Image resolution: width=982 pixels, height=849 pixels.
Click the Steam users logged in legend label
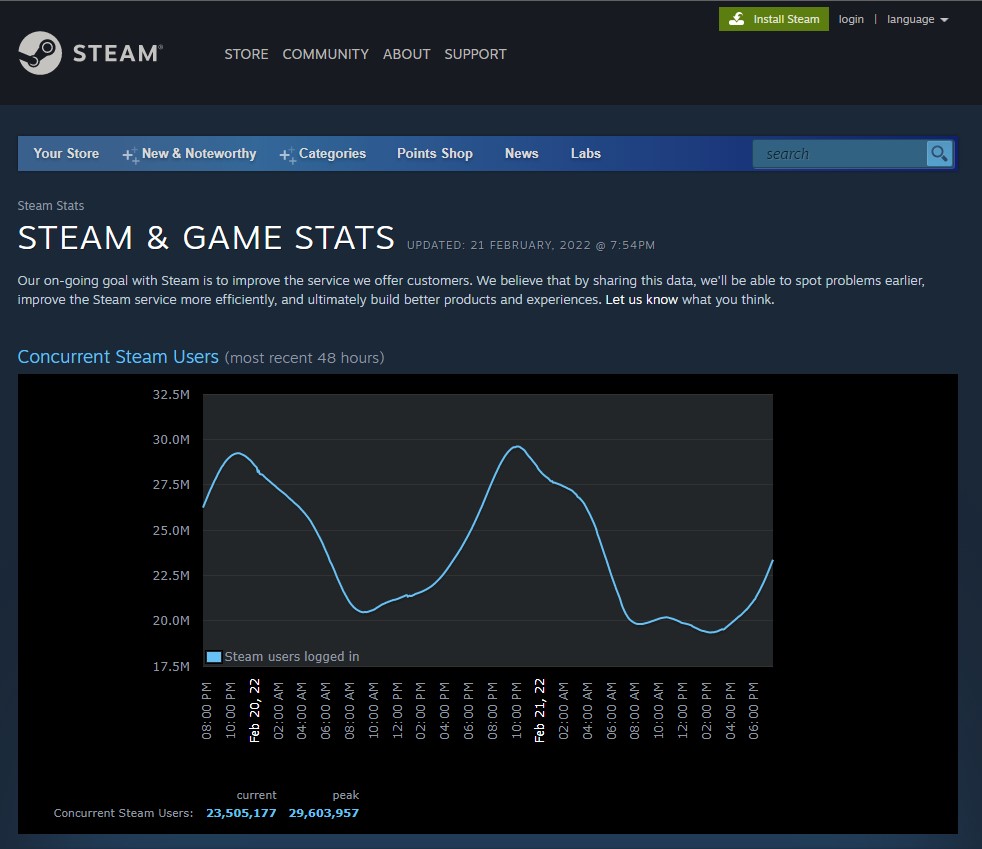click(292, 657)
